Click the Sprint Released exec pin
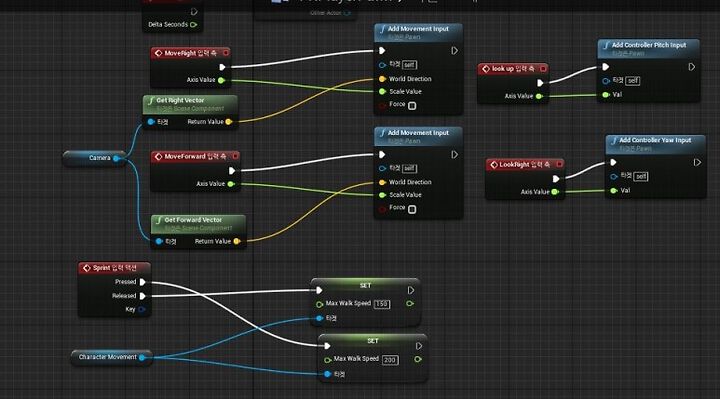This screenshot has width=720, height=399. pyautogui.click(x=142, y=296)
